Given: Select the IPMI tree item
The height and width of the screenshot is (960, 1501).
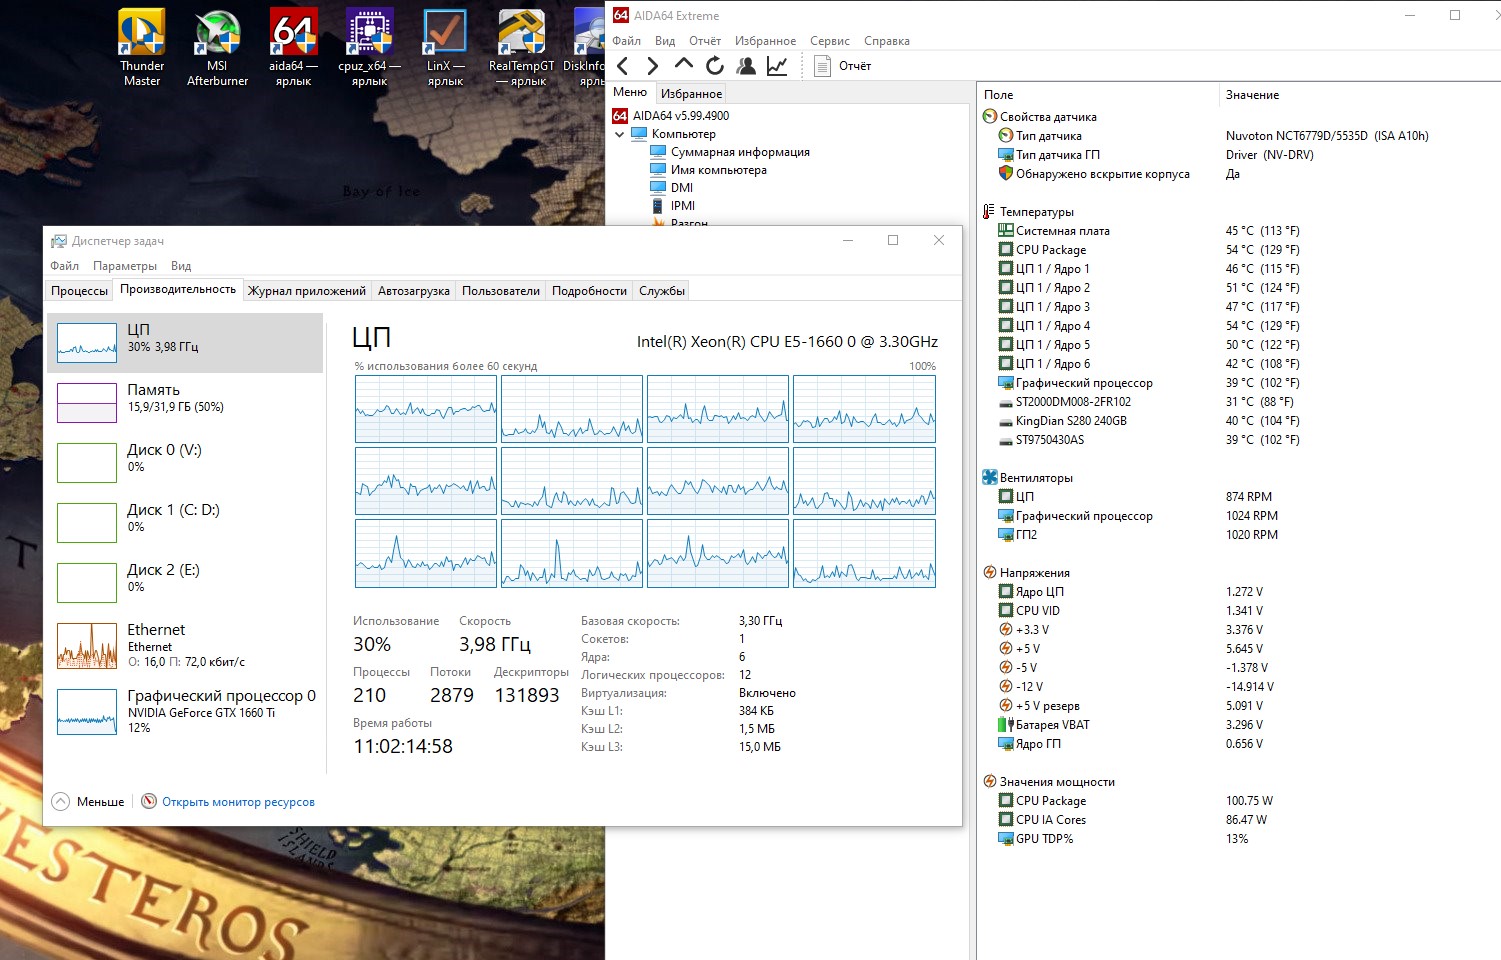Looking at the screenshot, I should click(x=673, y=206).
